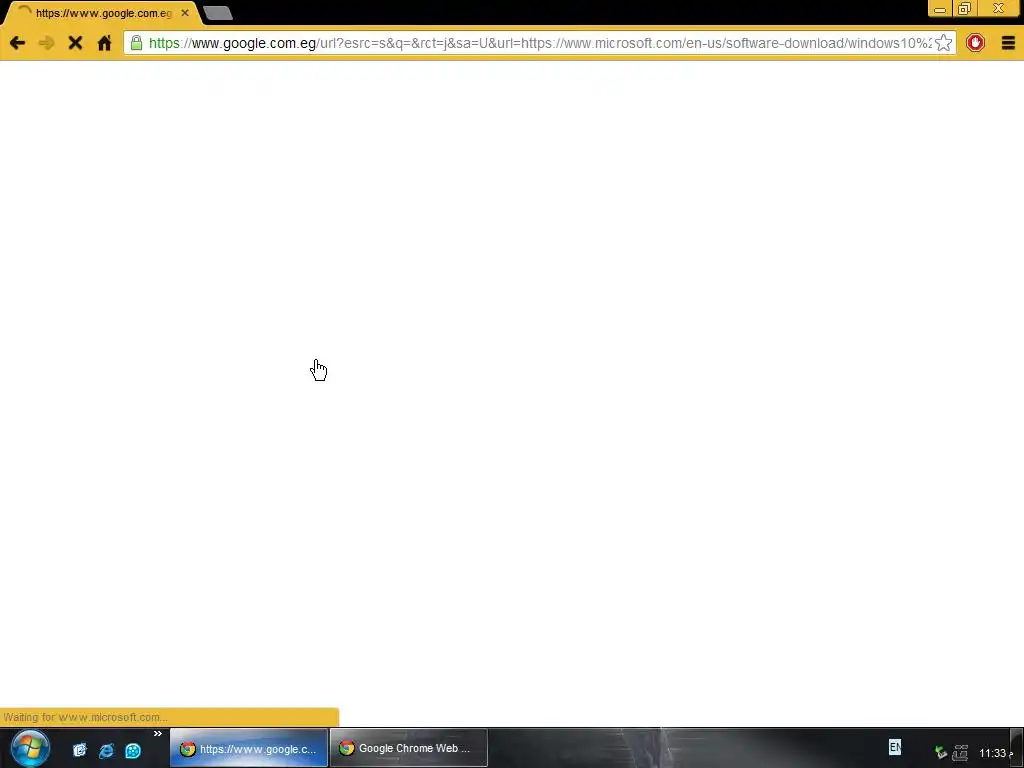Click the first quick launch icon

tap(80, 750)
